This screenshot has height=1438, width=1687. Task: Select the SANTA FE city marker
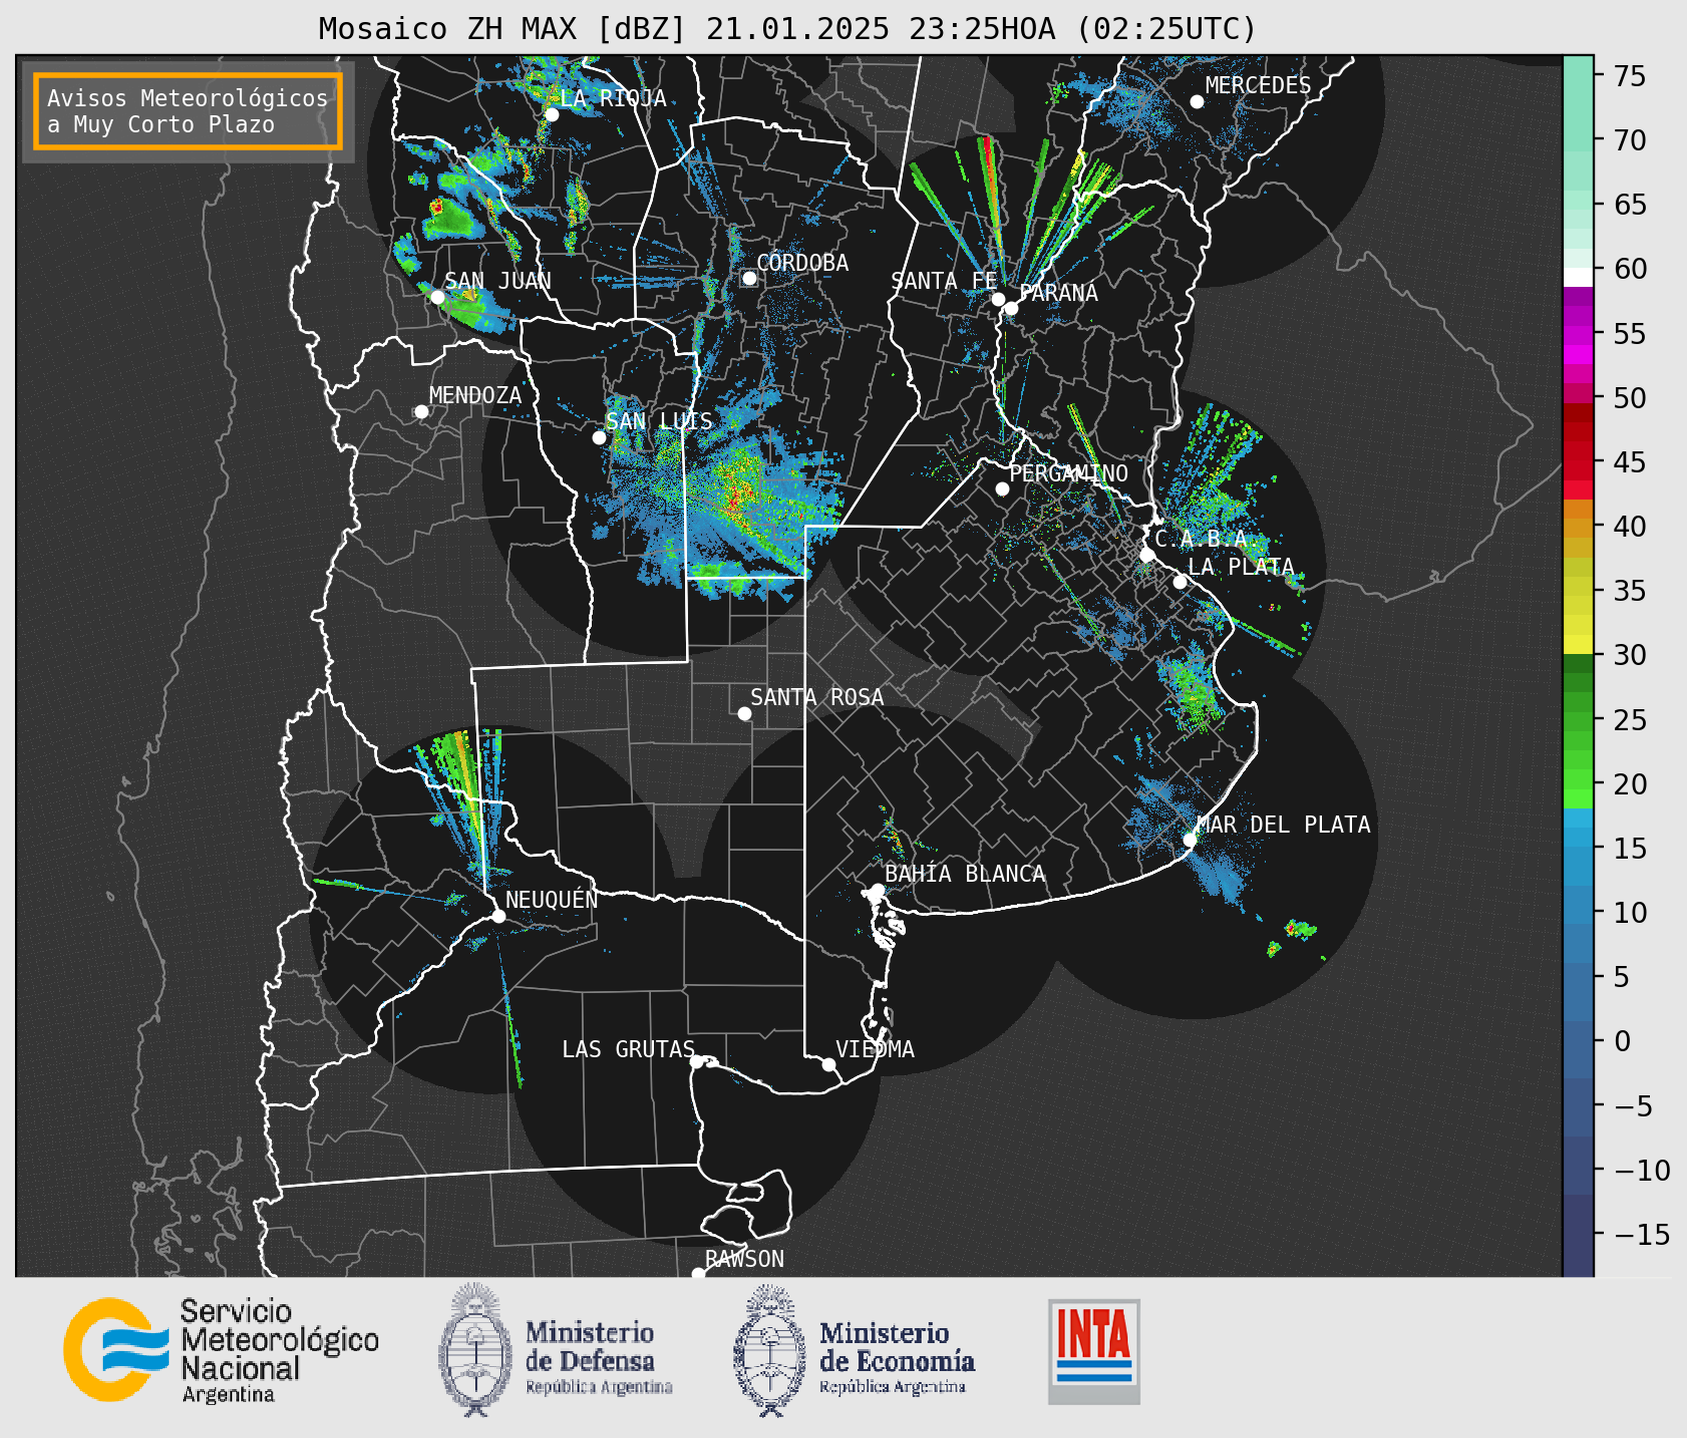point(998,299)
